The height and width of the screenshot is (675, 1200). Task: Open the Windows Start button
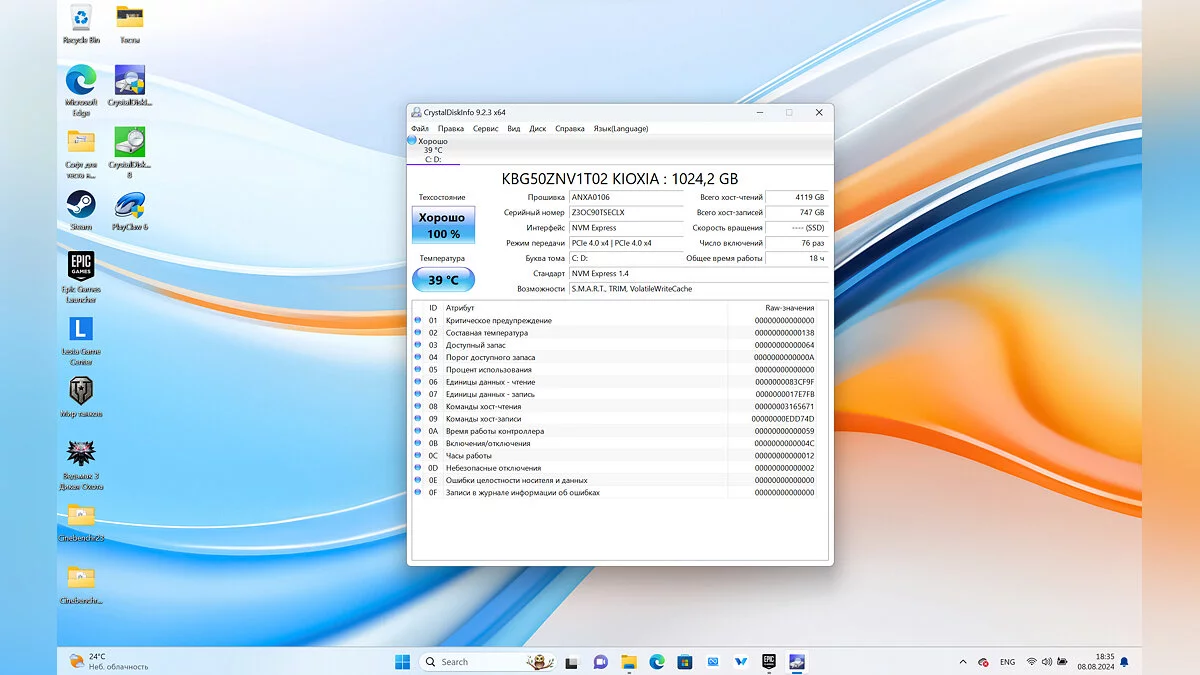[x=402, y=662]
